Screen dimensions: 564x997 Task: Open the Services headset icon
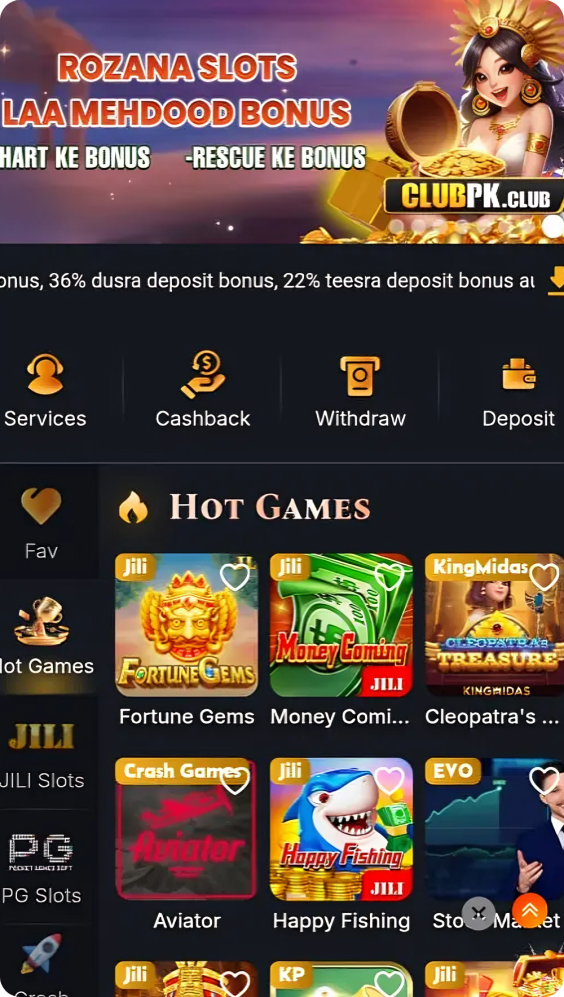(x=45, y=374)
